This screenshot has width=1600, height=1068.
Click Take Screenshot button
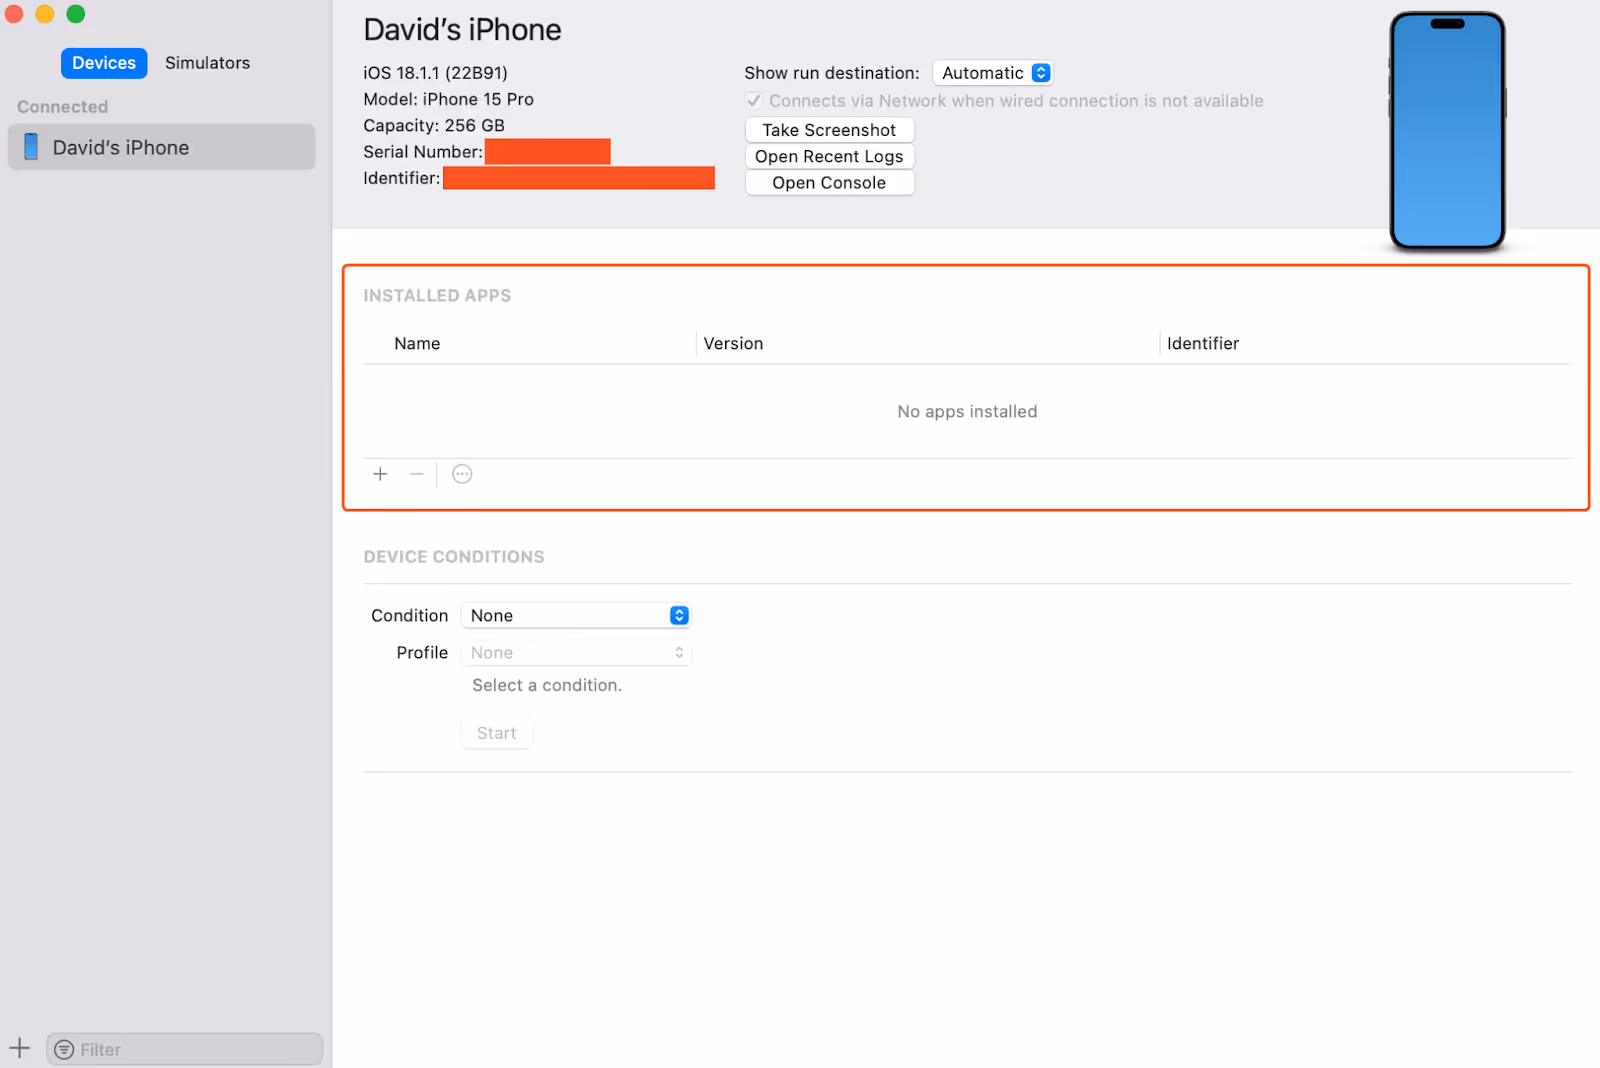[x=829, y=130]
